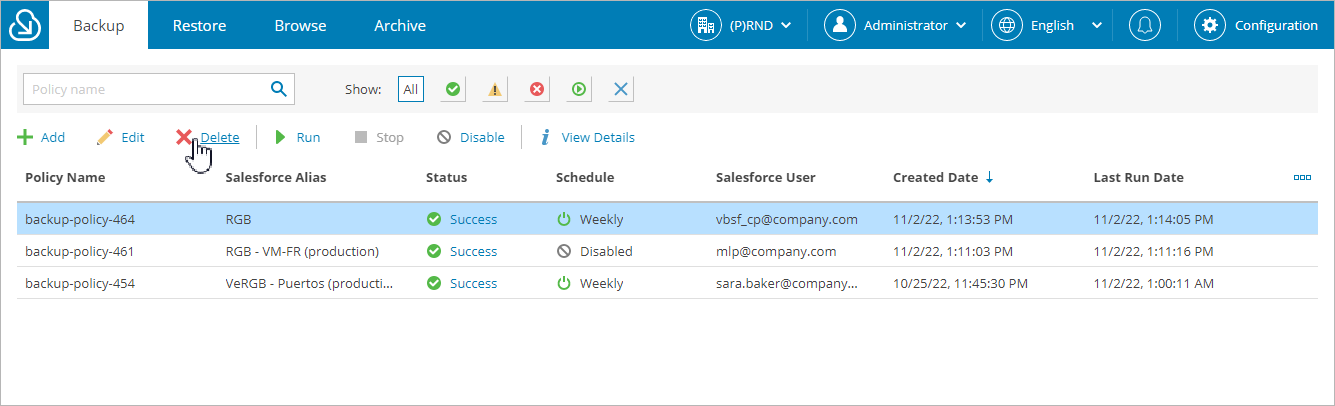Viewport: 1335px width, 406px height.
Task: Show All policies filter
Action: [410, 89]
